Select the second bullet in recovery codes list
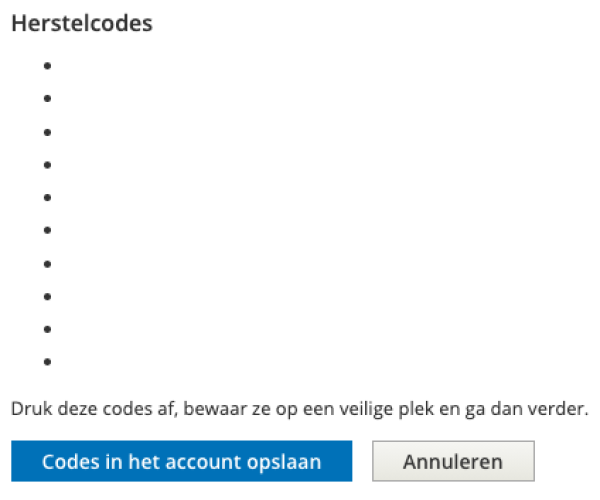Viewport: 600px width, 500px height. point(47,99)
